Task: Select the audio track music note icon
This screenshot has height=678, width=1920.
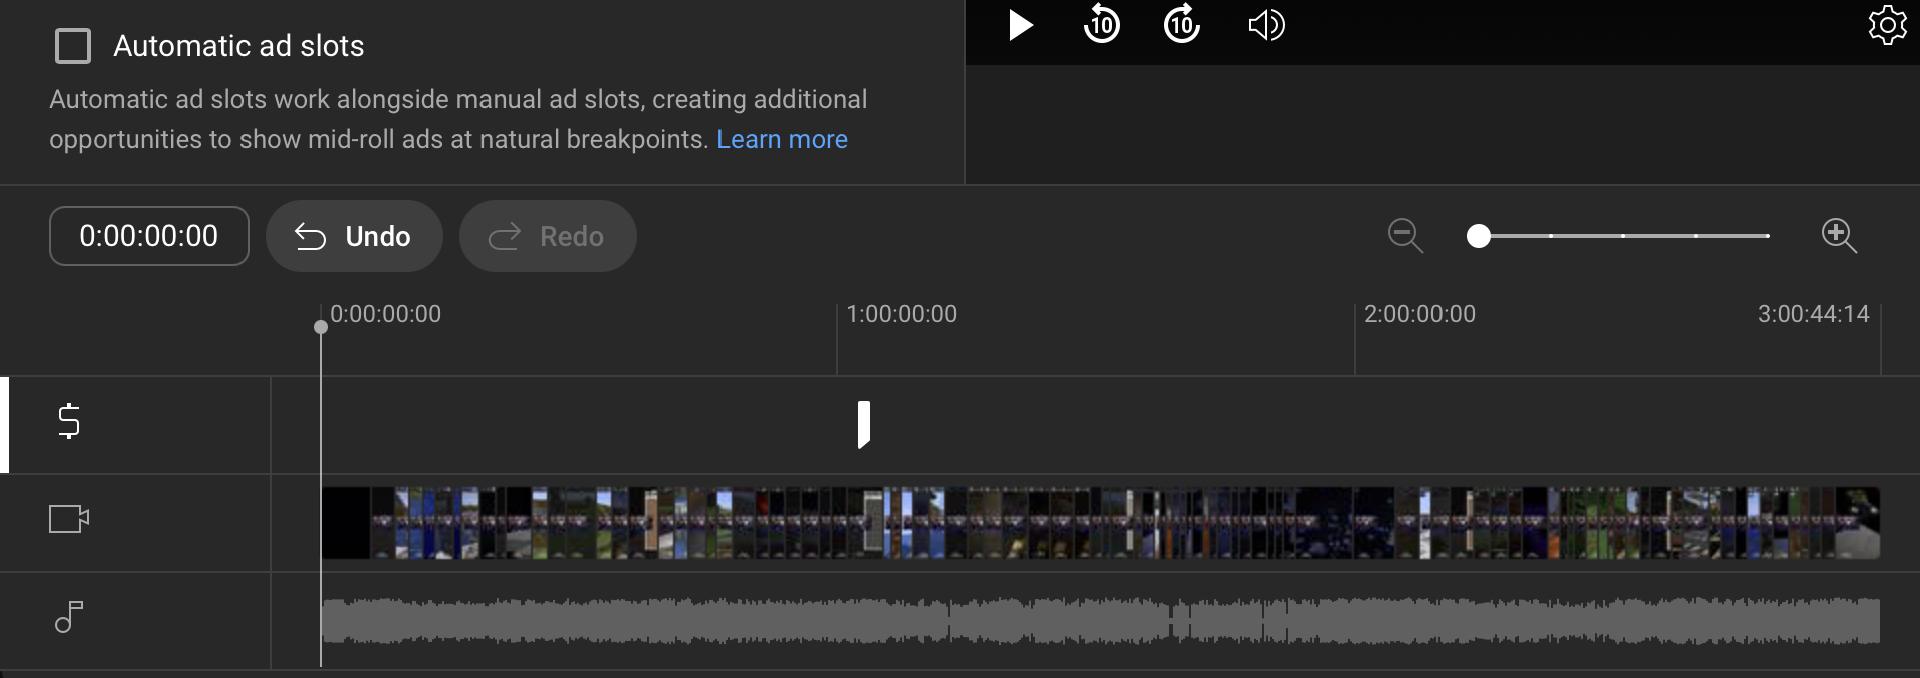Action: pyautogui.click(x=69, y=617)
